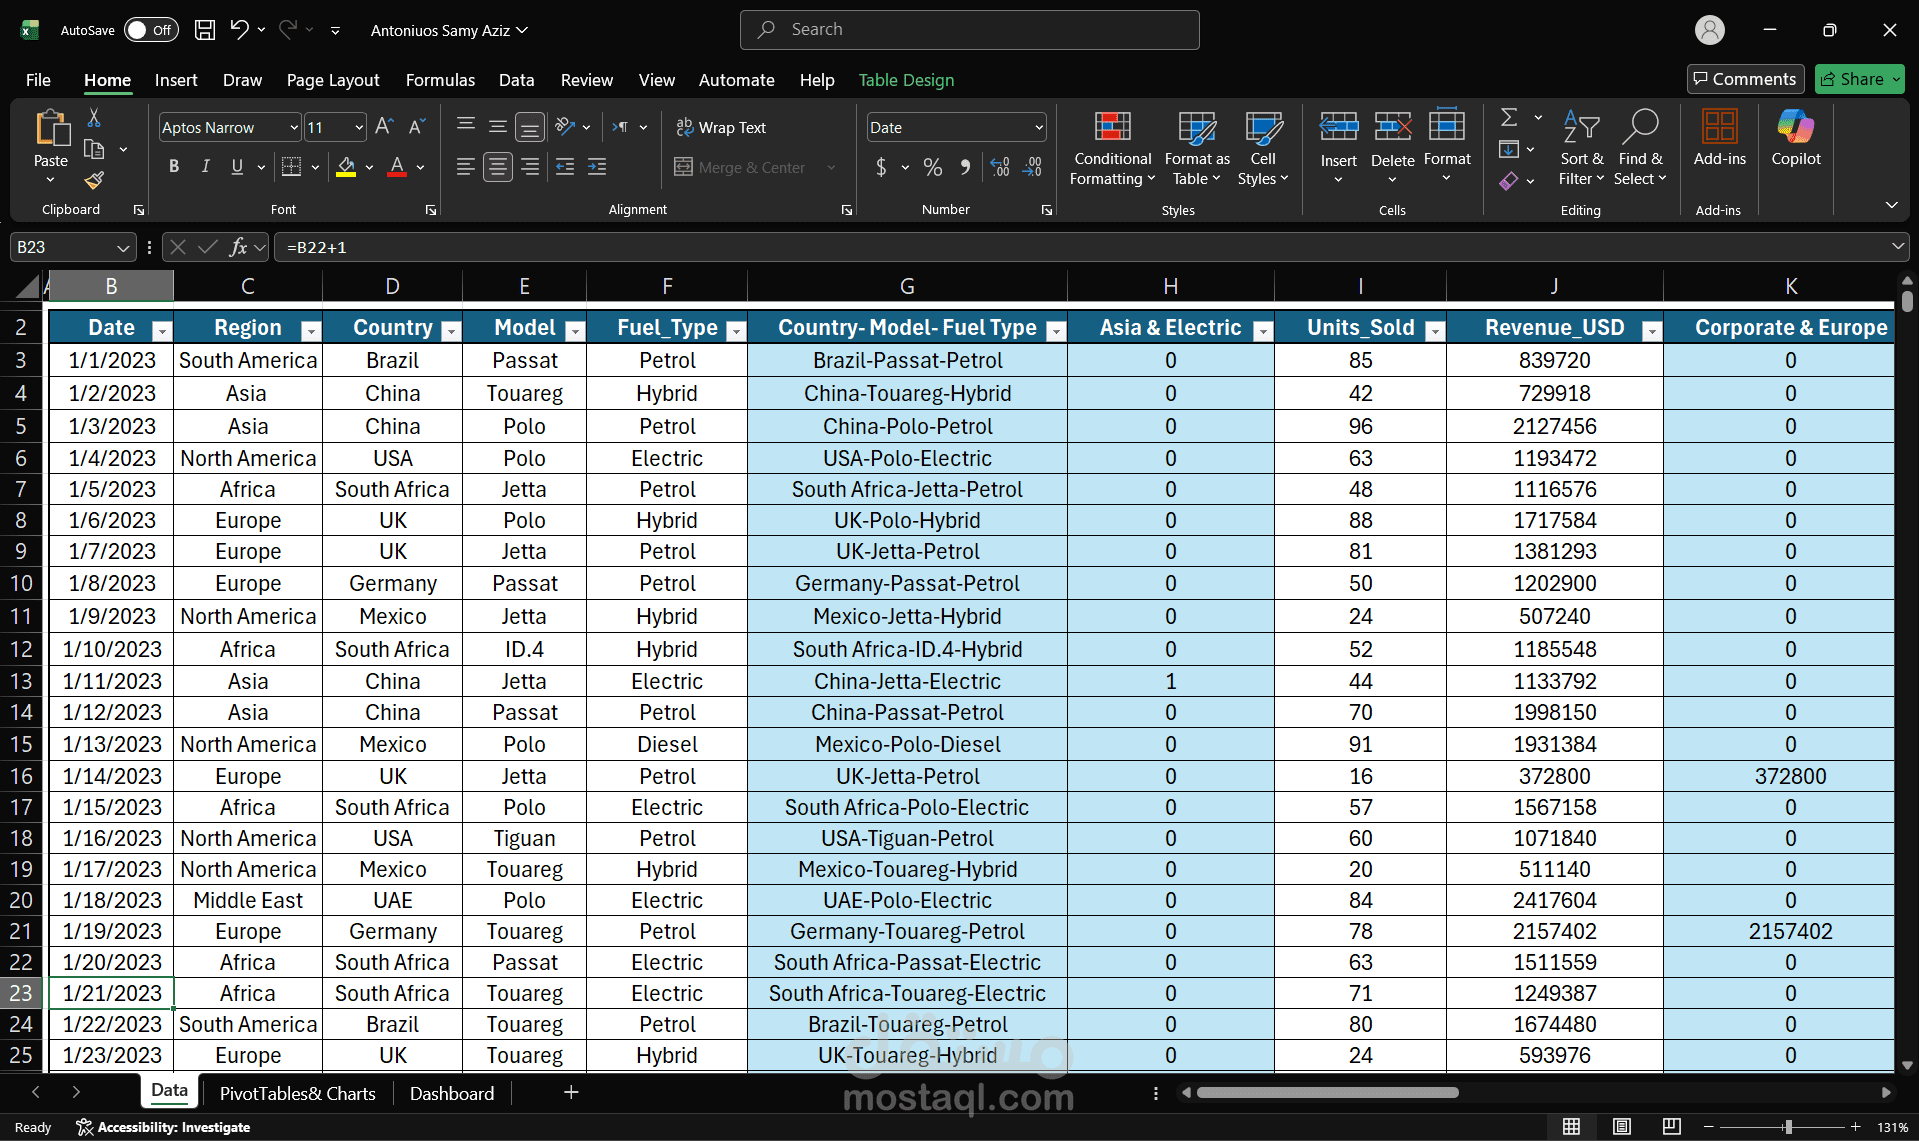Click the Increase Indent icon
Viewport: 1919px width, 1141px height.
(x=597, y=167)
